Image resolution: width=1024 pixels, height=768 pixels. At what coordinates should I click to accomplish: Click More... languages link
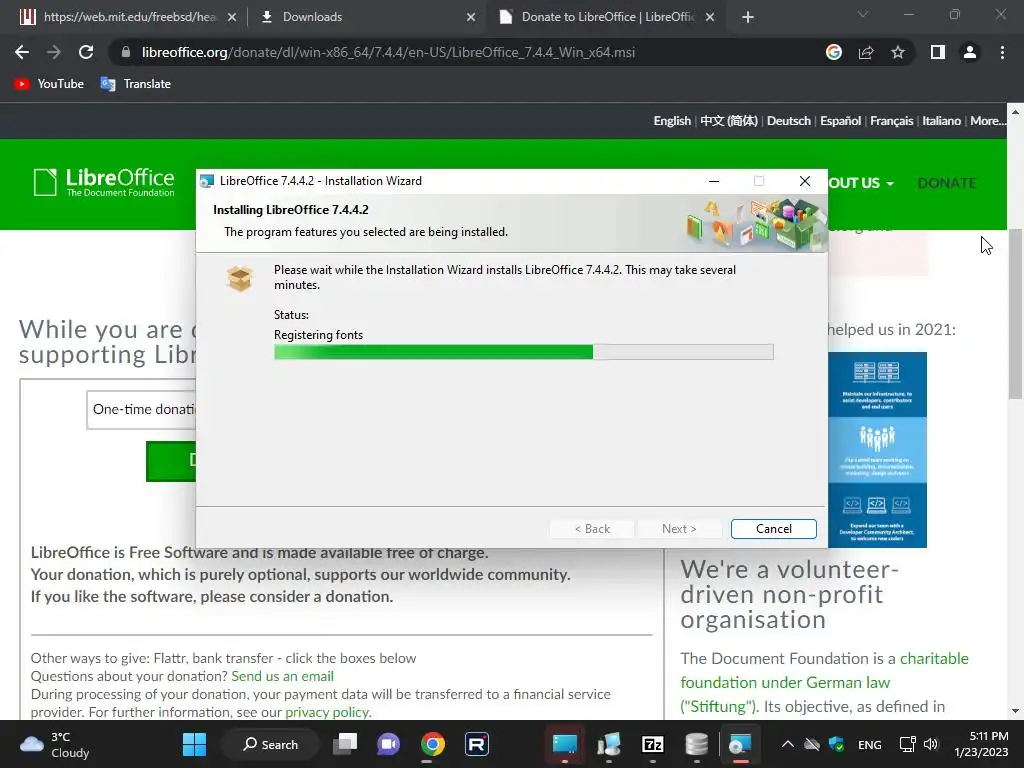[x=987, y=121]
